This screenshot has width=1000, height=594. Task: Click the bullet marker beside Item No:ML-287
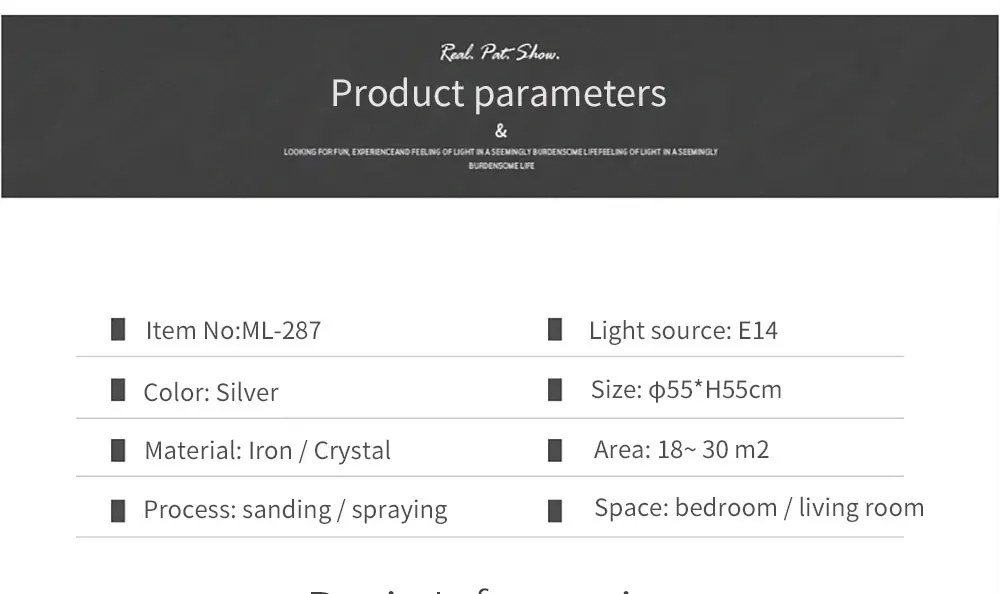118,329
